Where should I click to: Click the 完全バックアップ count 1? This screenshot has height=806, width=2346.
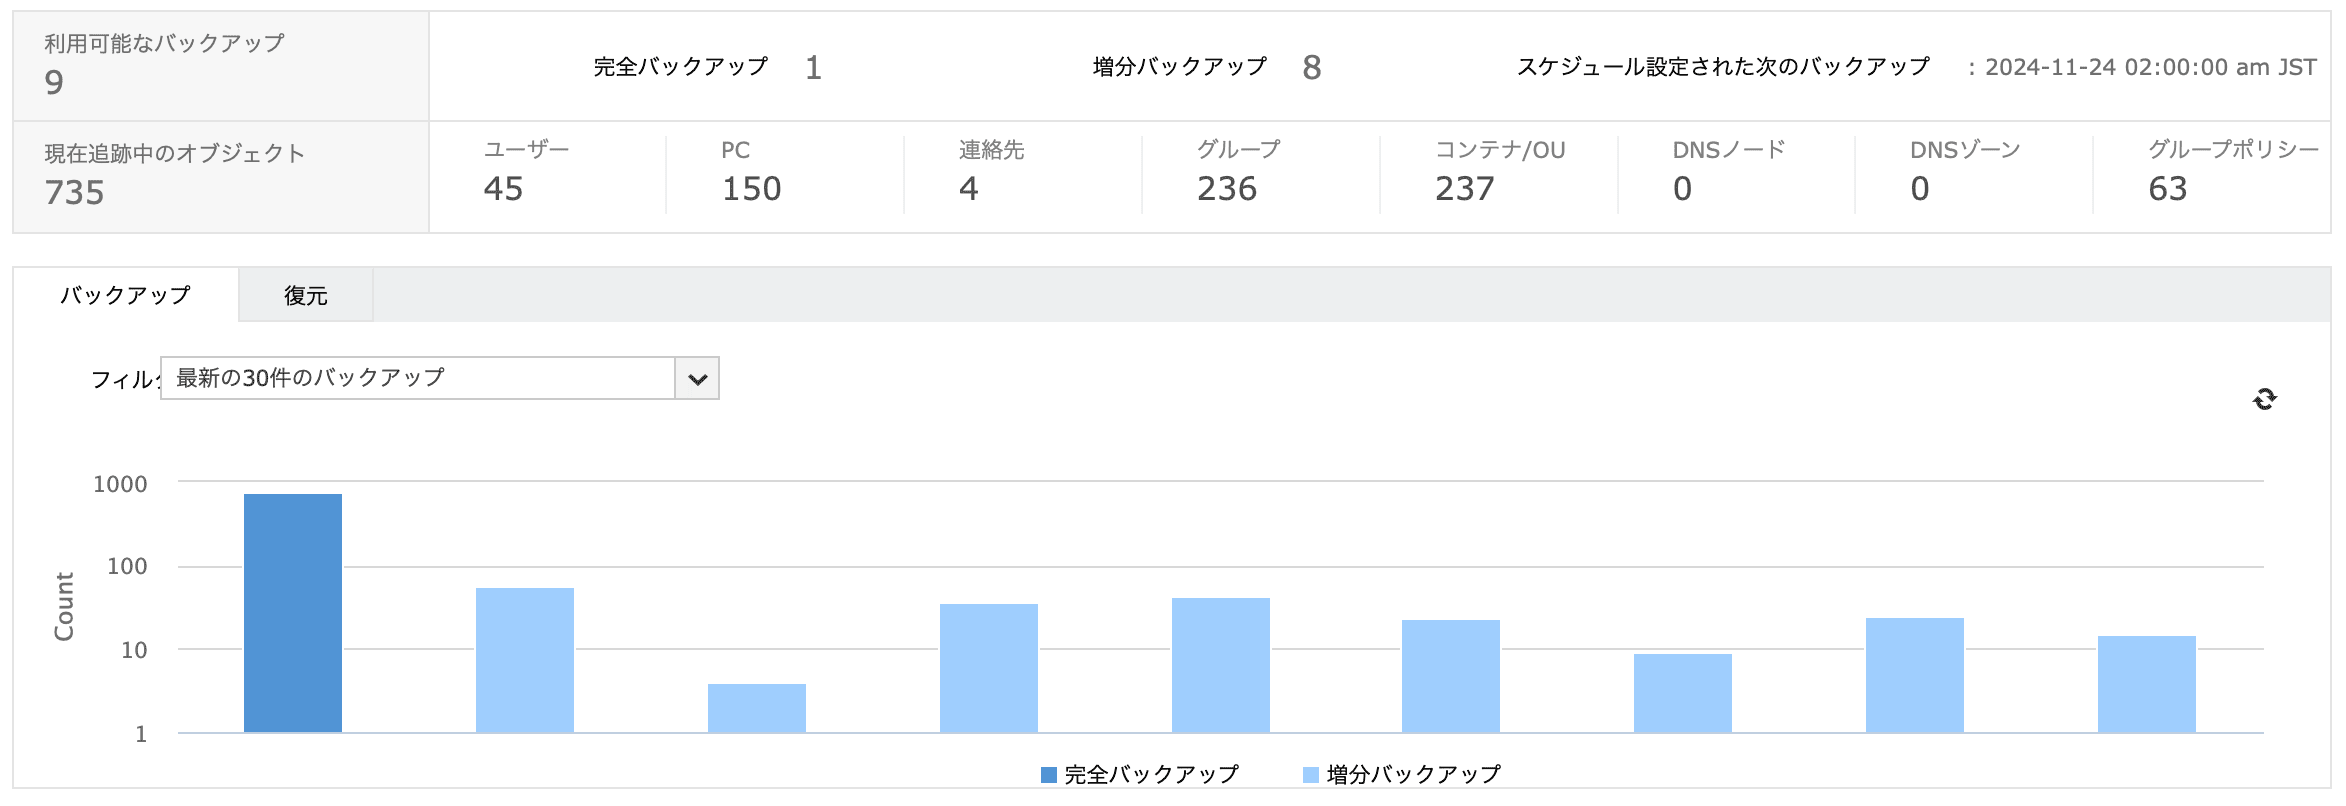click(x=813, y=68)
